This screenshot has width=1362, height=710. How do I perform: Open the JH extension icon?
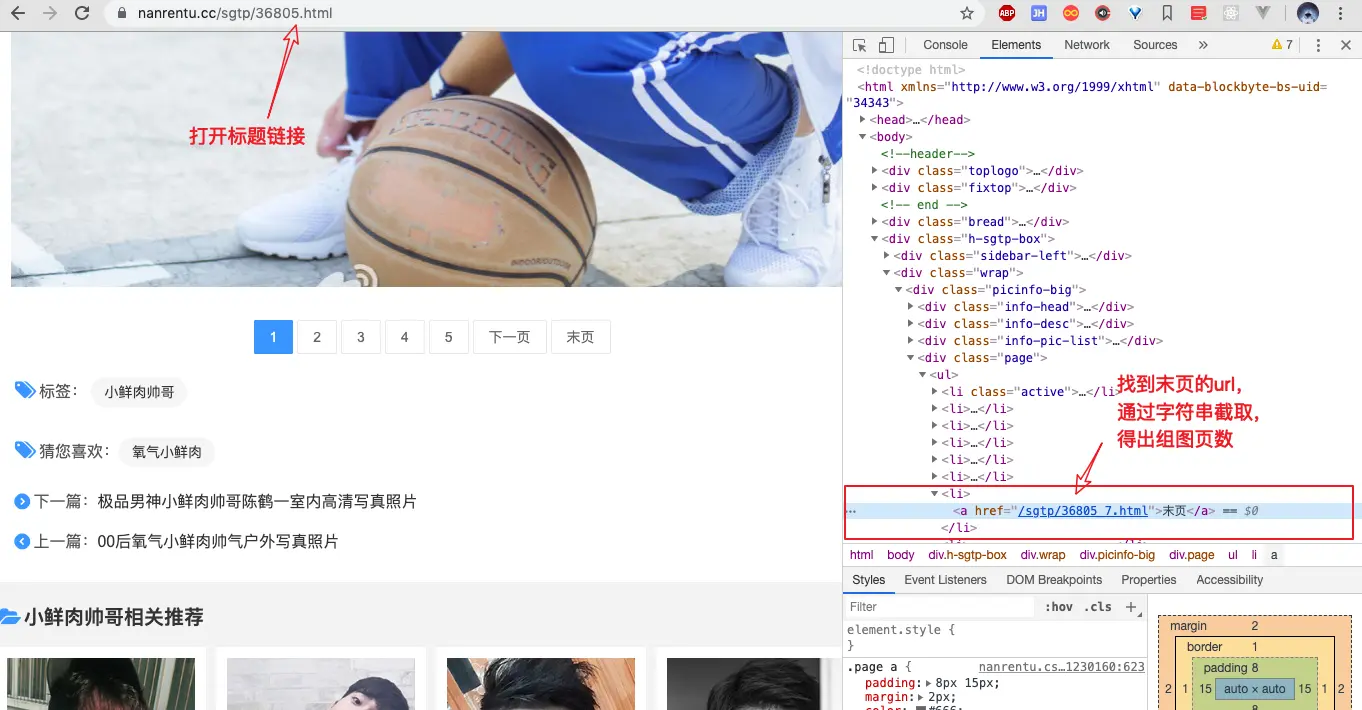[x=1039, y=13]
